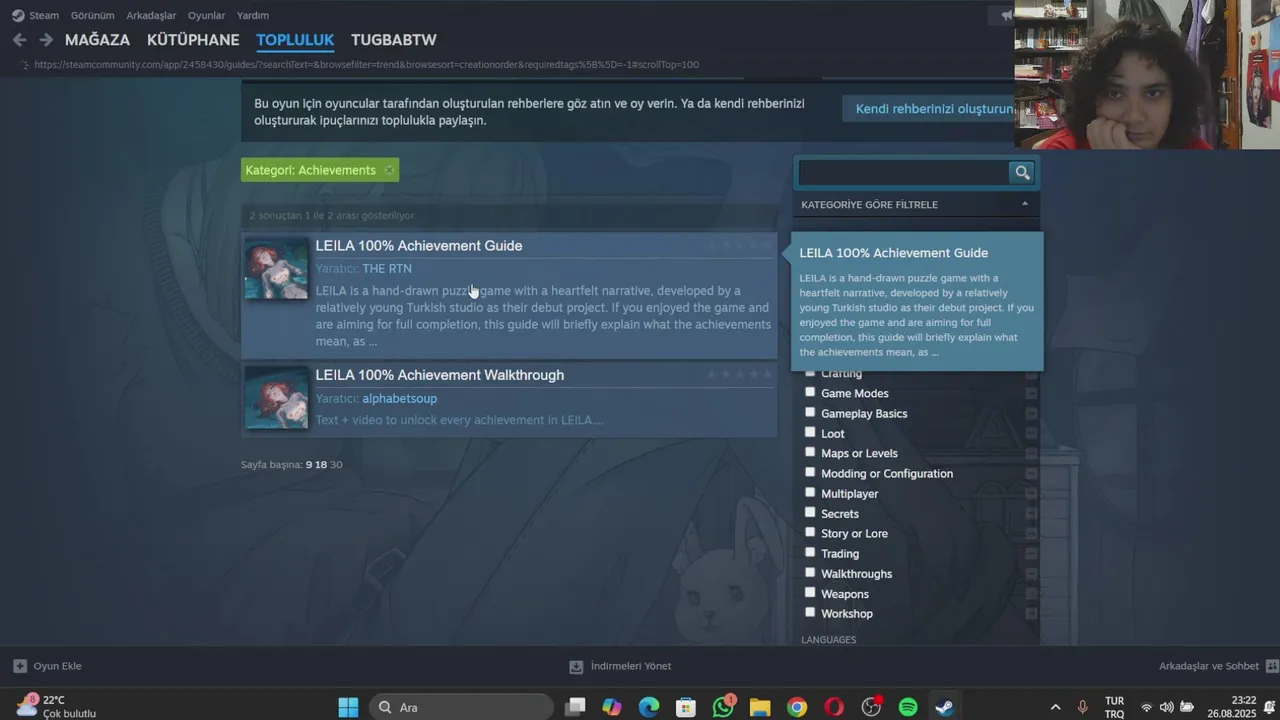The image size is (1280, 720).
Task: Open Microsoft Store from the taskbar
Action: (686, 707)
